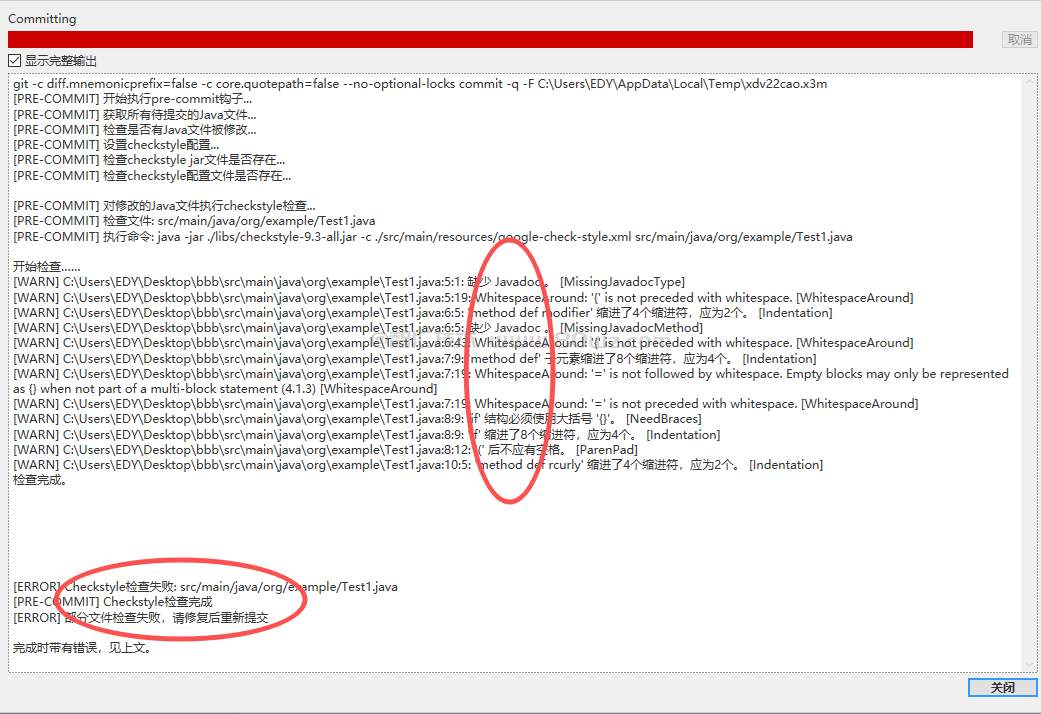Click the scrollbar up arrow in output

(1029, 80)
